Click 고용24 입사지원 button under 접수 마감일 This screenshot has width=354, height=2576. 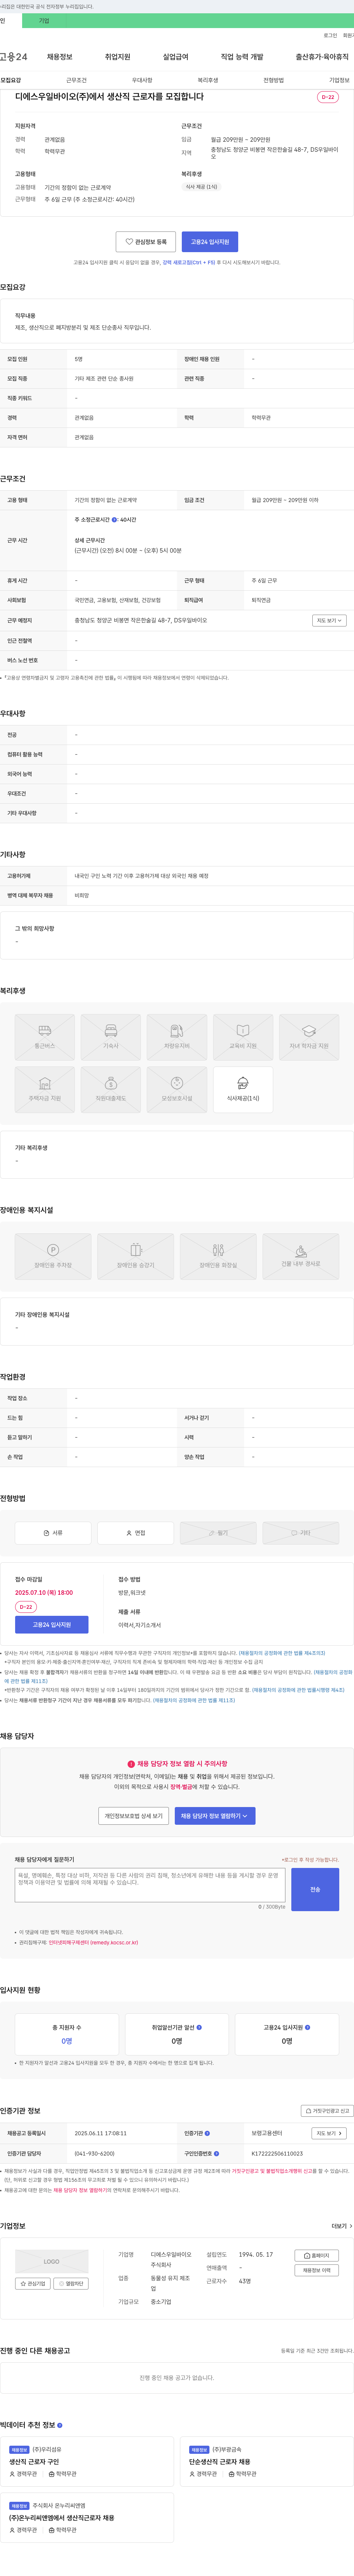pyautogui.click(x=52, y=1625)
